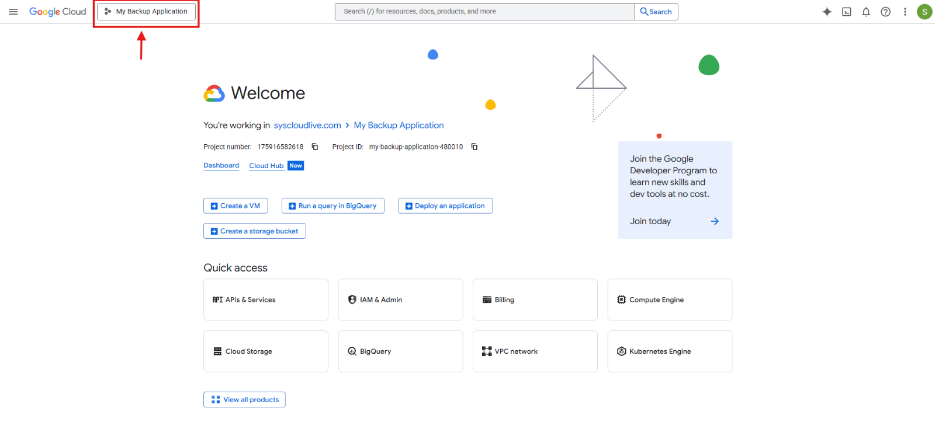Open the IAM & Admin quick access card
Image resolution: width=936 pixels, height=436 pixels.
pyautogui.click(x=400, y=300)
